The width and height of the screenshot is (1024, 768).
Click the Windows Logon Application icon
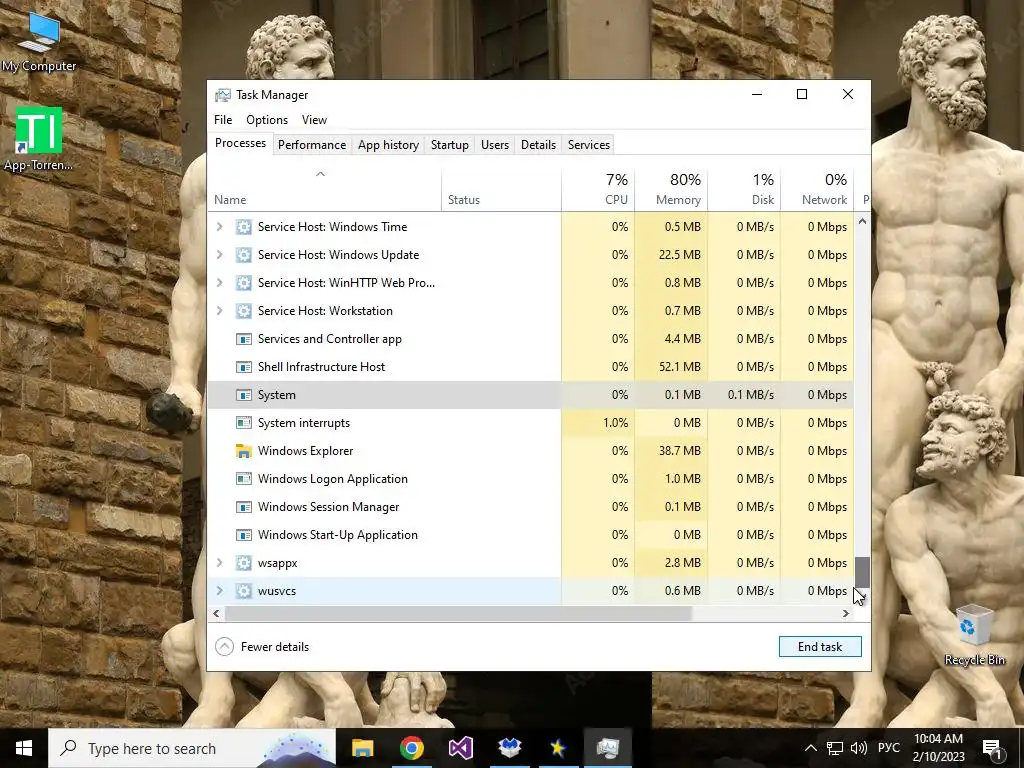[x=244, y=479]
